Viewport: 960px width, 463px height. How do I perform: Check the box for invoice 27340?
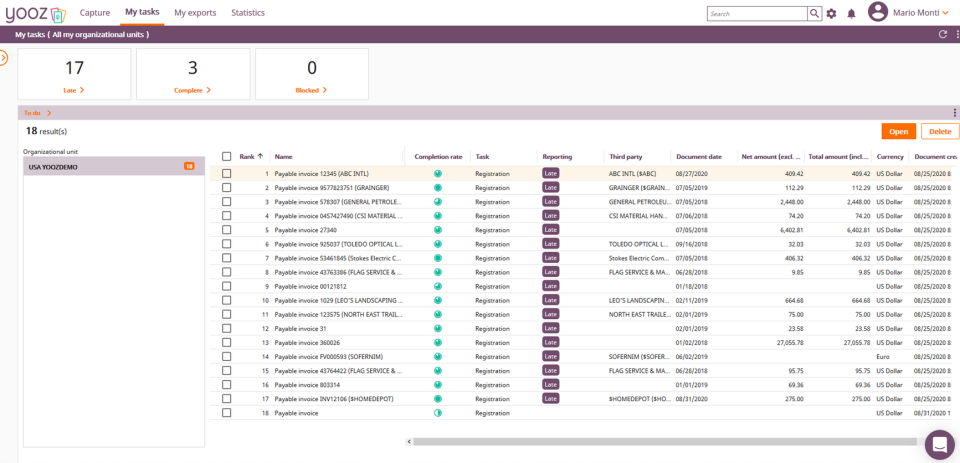pyautogui.click(x=227, y=230)
